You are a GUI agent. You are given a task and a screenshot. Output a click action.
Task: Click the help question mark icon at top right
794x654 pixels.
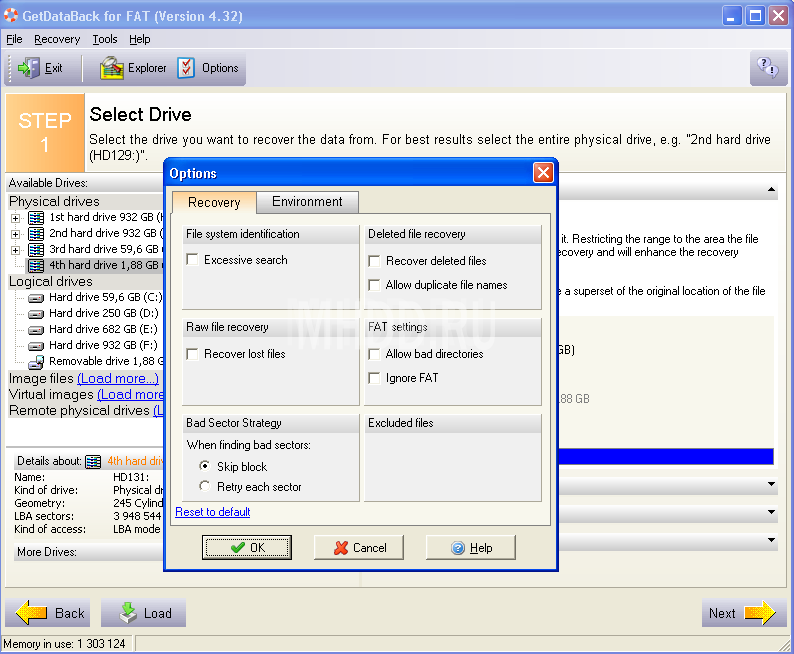pos(767,68)
